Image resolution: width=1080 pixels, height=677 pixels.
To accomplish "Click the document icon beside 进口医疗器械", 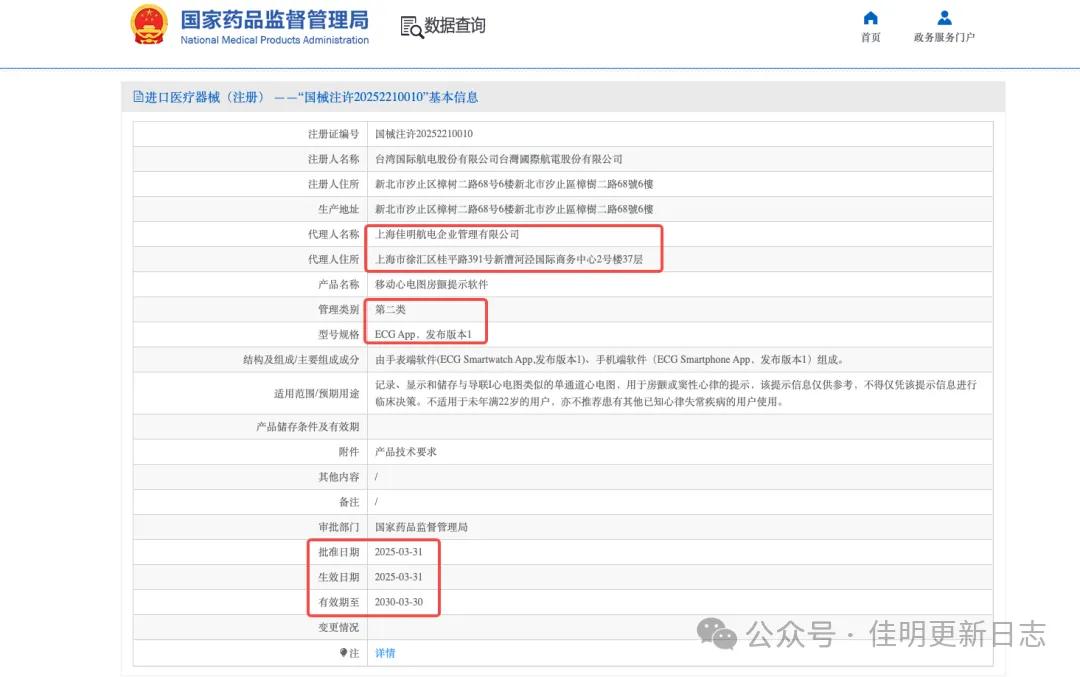I will (x=138, y=97).
